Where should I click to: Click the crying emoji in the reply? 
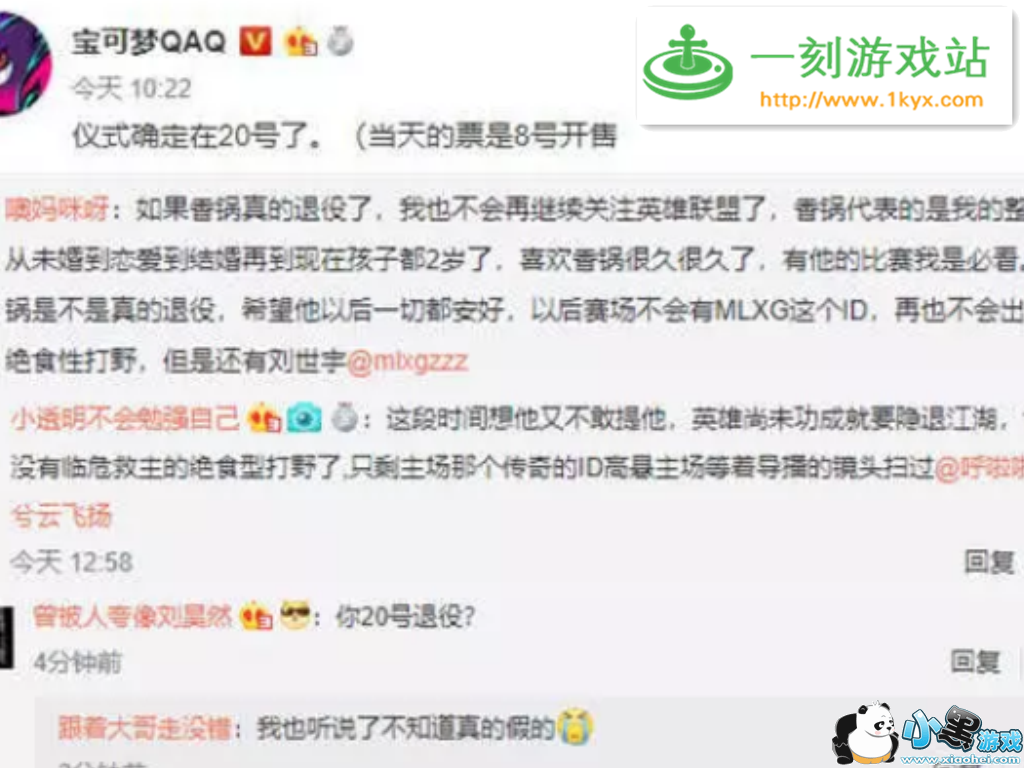pos(576,727)
